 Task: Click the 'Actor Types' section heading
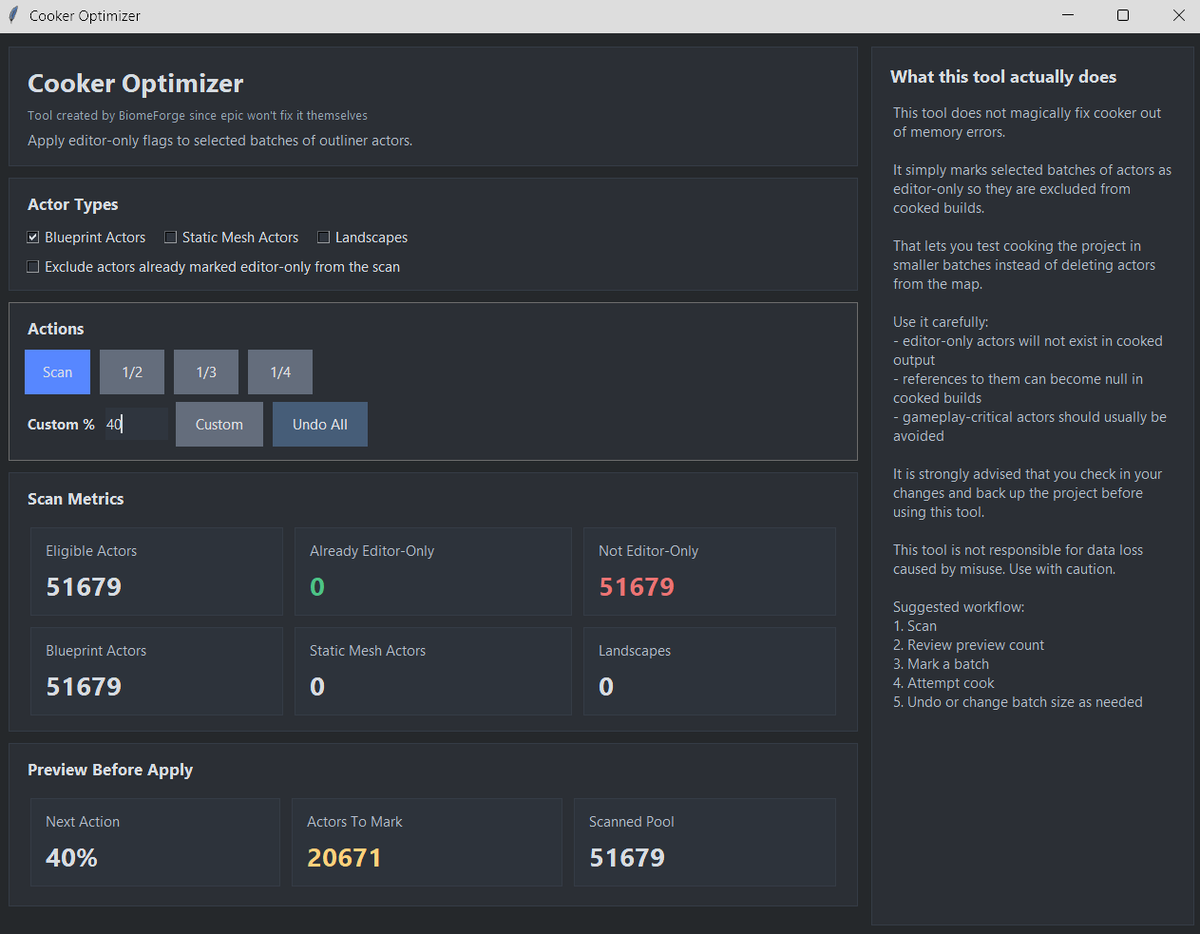[73, 205]
